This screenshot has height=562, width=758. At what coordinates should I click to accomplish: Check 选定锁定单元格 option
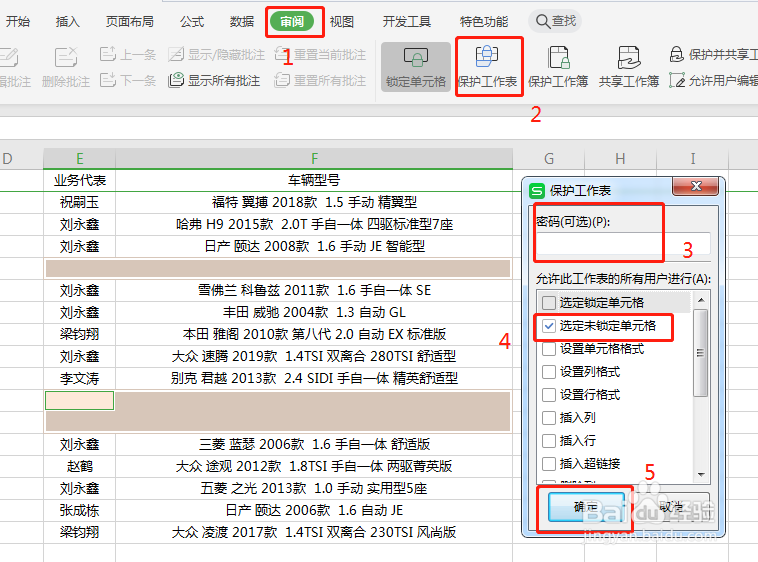(x=549, y=303)
